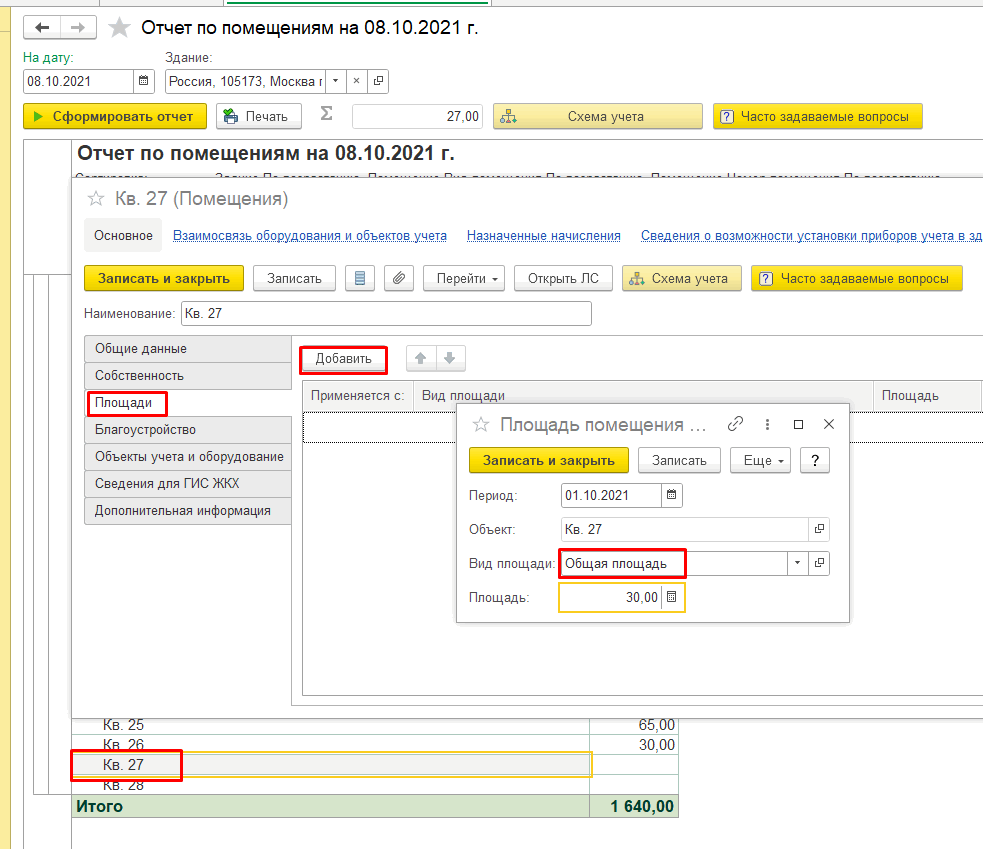Switch to the Собственность tab
This screenshot has width=983, height=849.
click(140, 375)
